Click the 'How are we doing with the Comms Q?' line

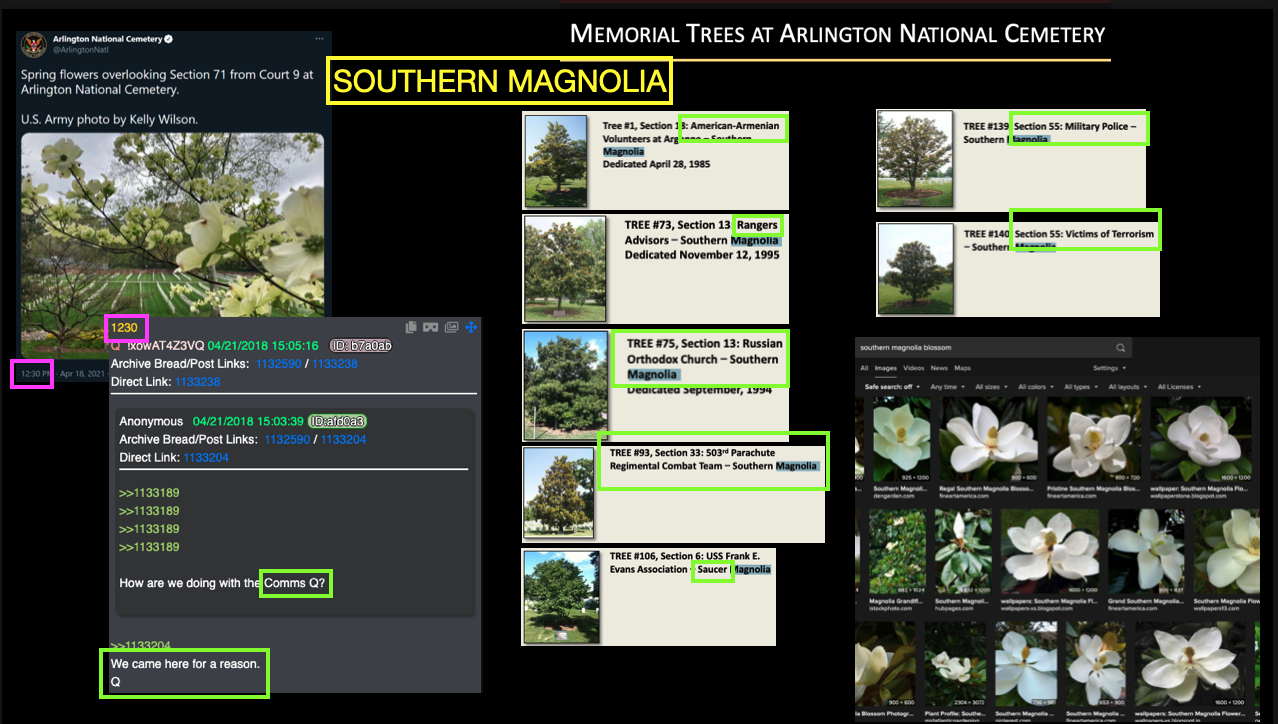point(223,583)
